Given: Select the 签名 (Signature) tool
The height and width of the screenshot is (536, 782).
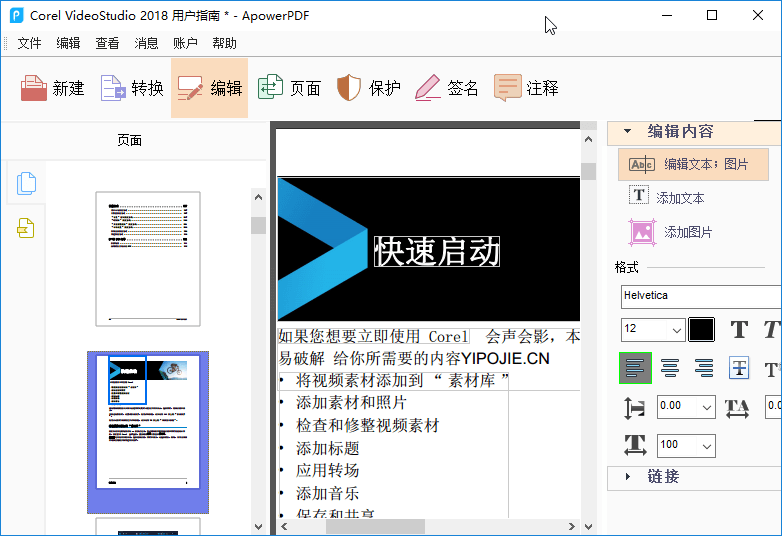Looking at the screenshot, I should point(447,88).
